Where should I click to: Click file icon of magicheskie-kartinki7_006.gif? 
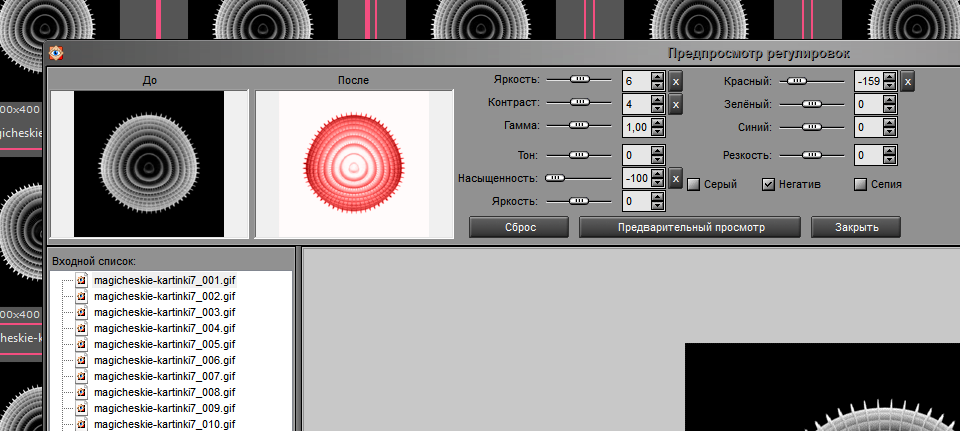[83, 360]
